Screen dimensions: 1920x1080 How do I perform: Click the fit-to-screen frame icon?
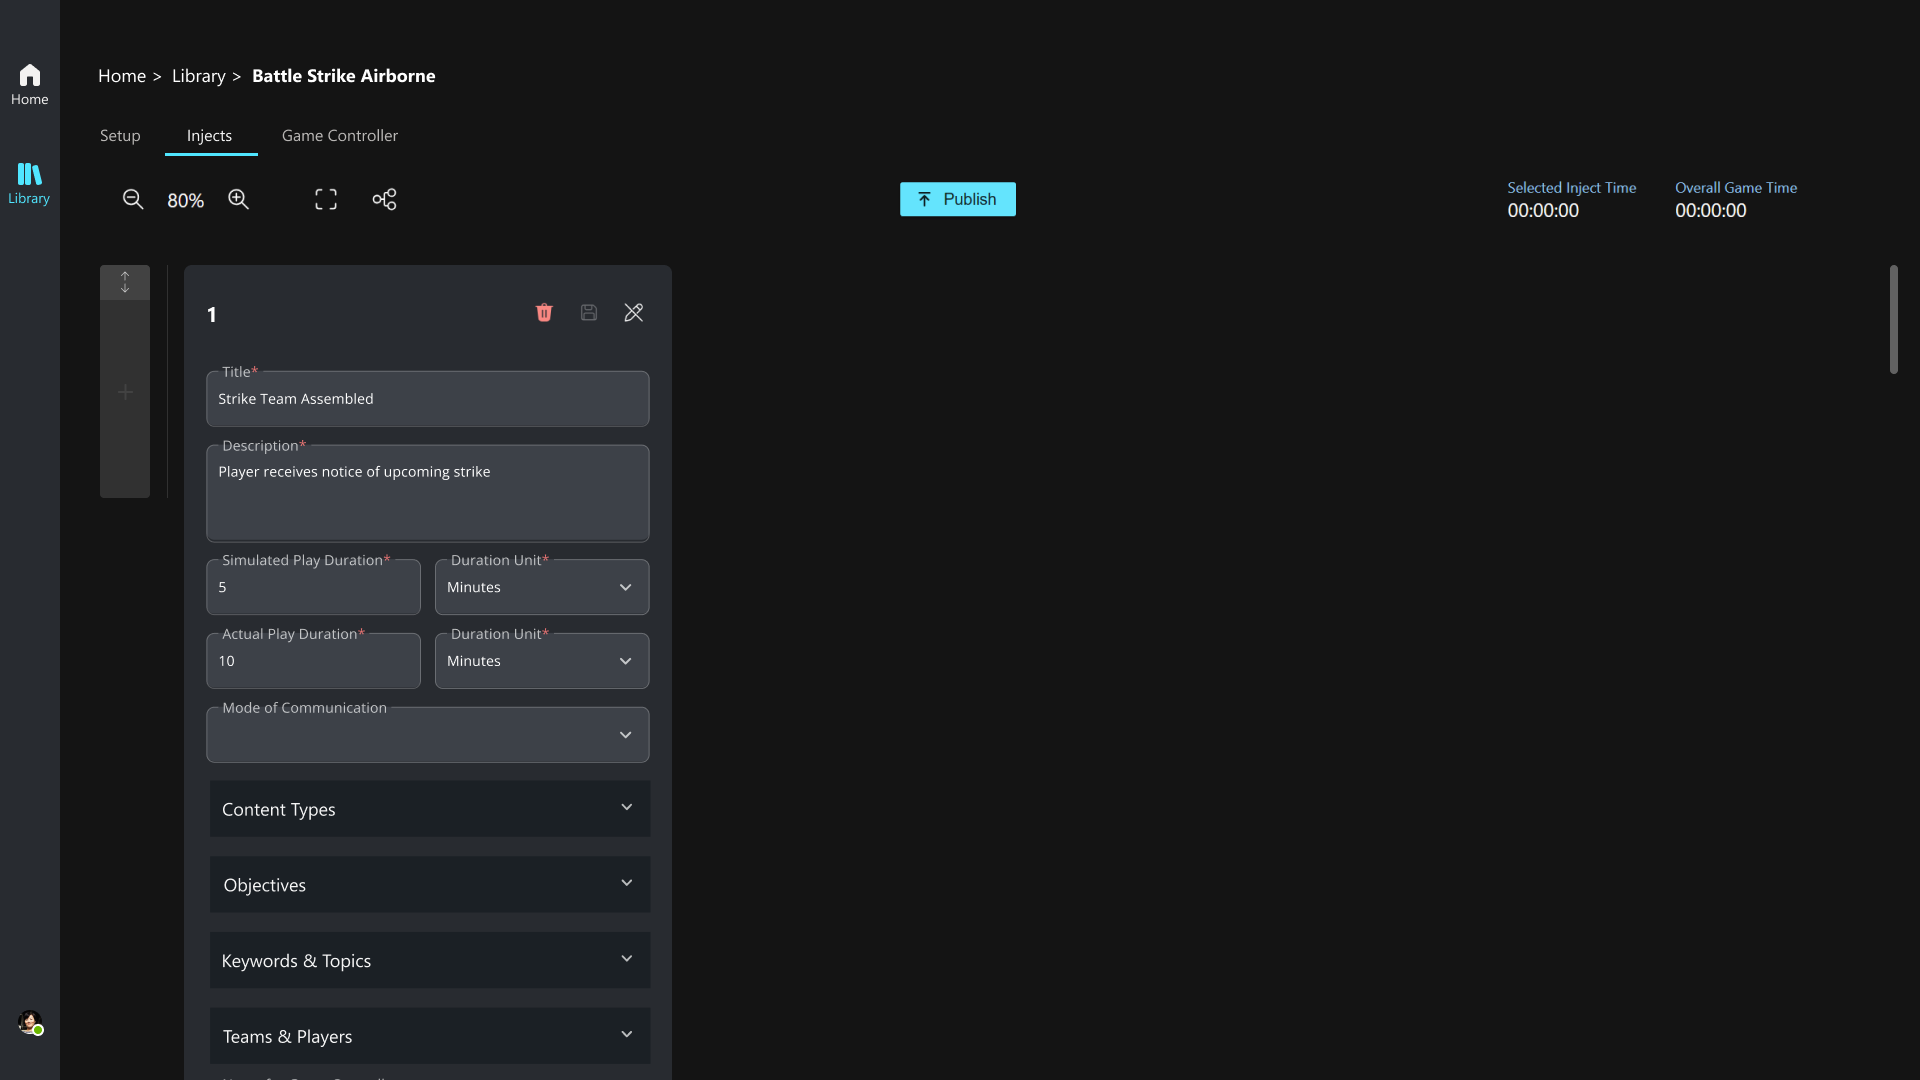326,199
